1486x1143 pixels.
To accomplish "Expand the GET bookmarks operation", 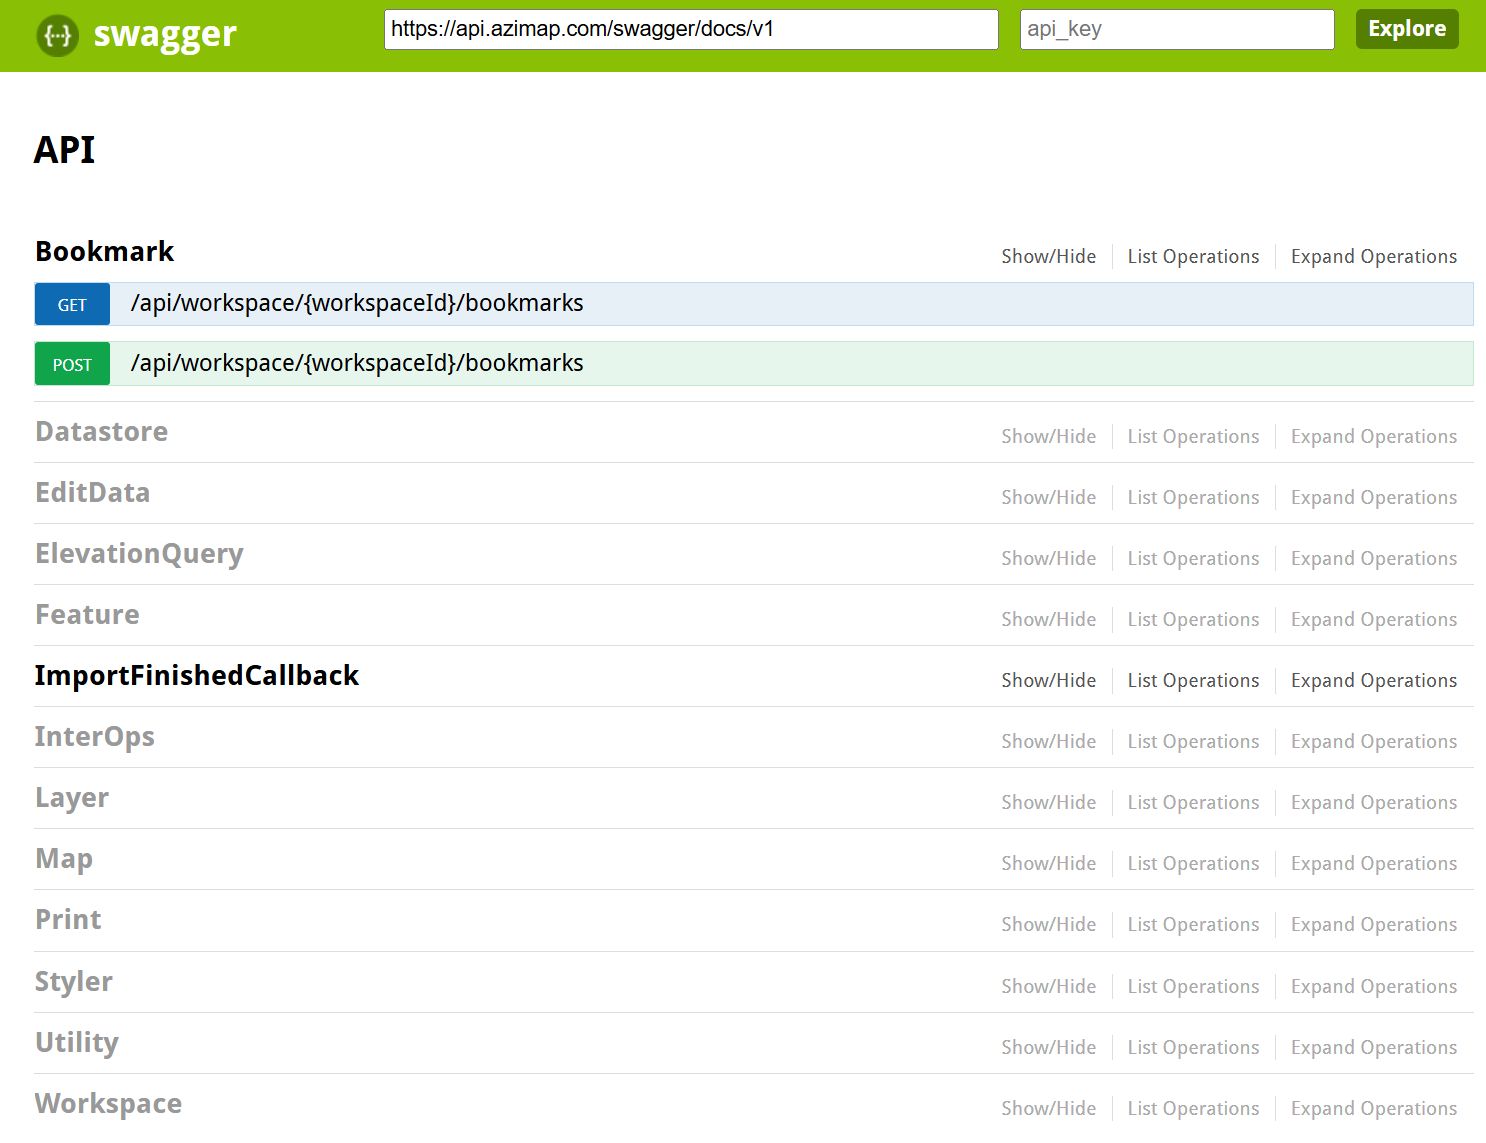I will pyautogui.click(x=357, y=304).
